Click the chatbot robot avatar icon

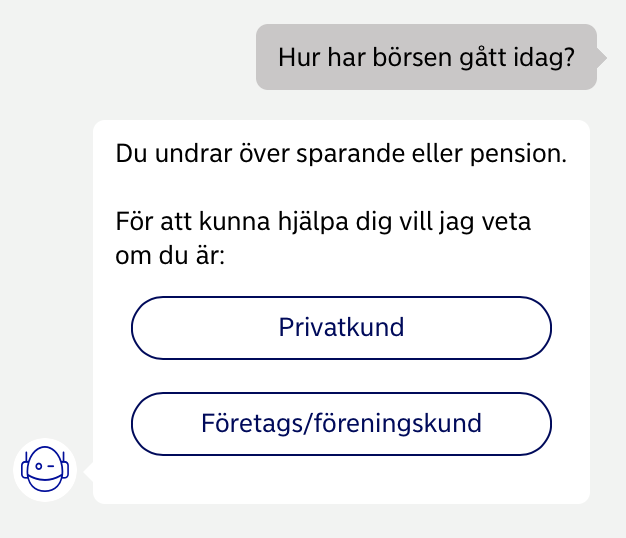(45, 470)
